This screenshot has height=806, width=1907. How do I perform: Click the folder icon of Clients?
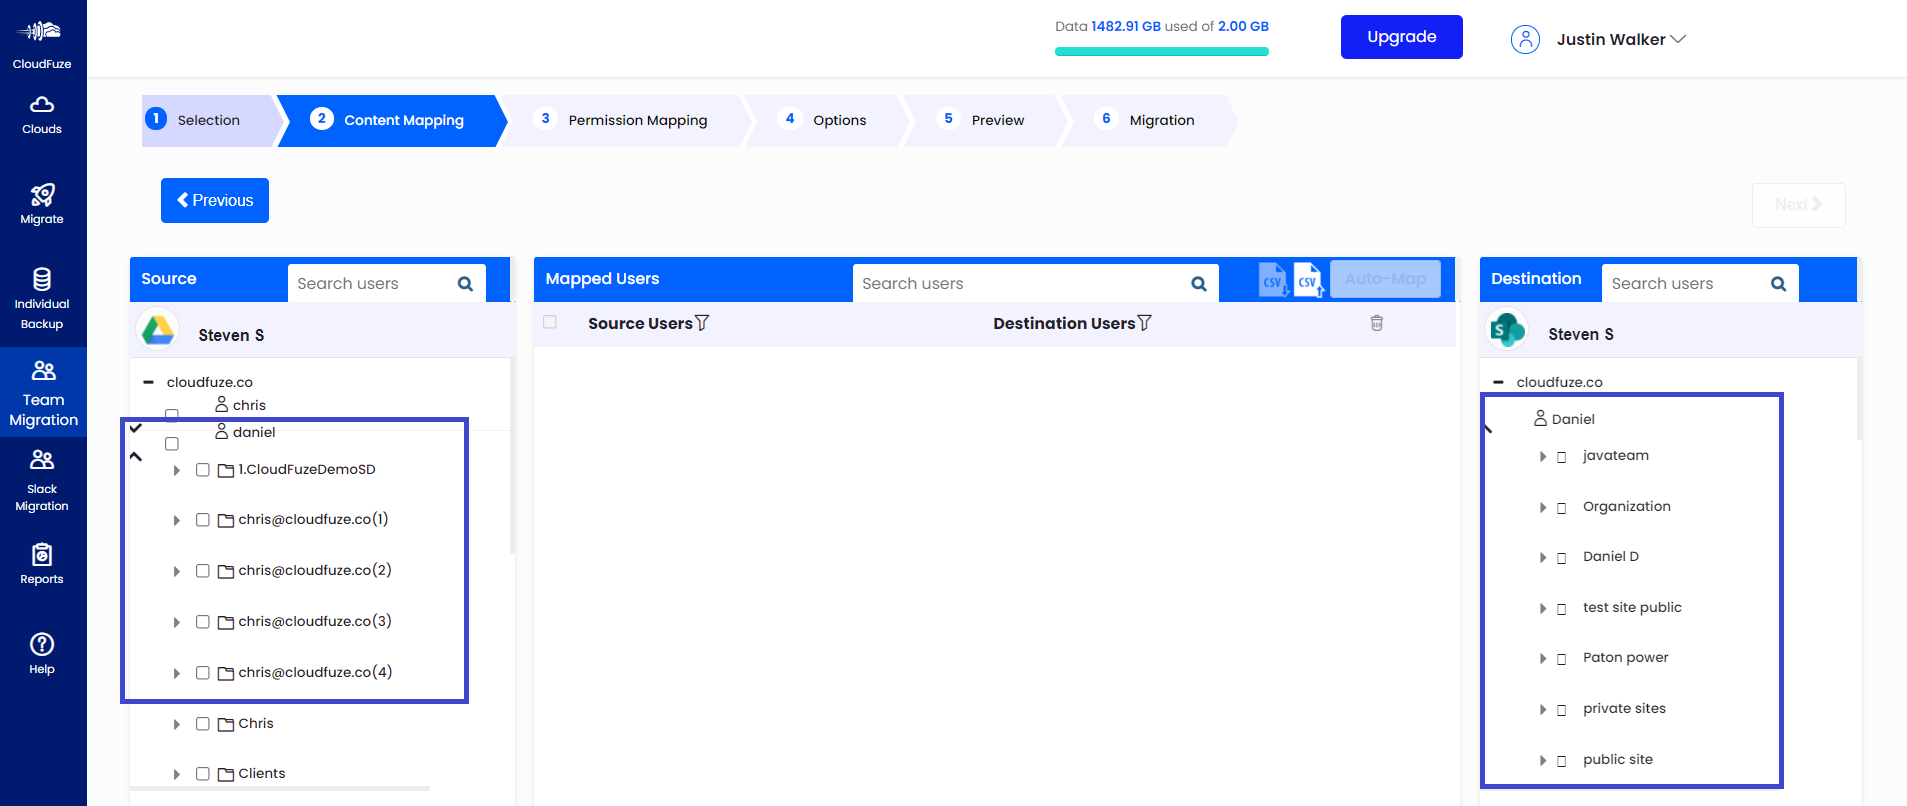(226, 774)
